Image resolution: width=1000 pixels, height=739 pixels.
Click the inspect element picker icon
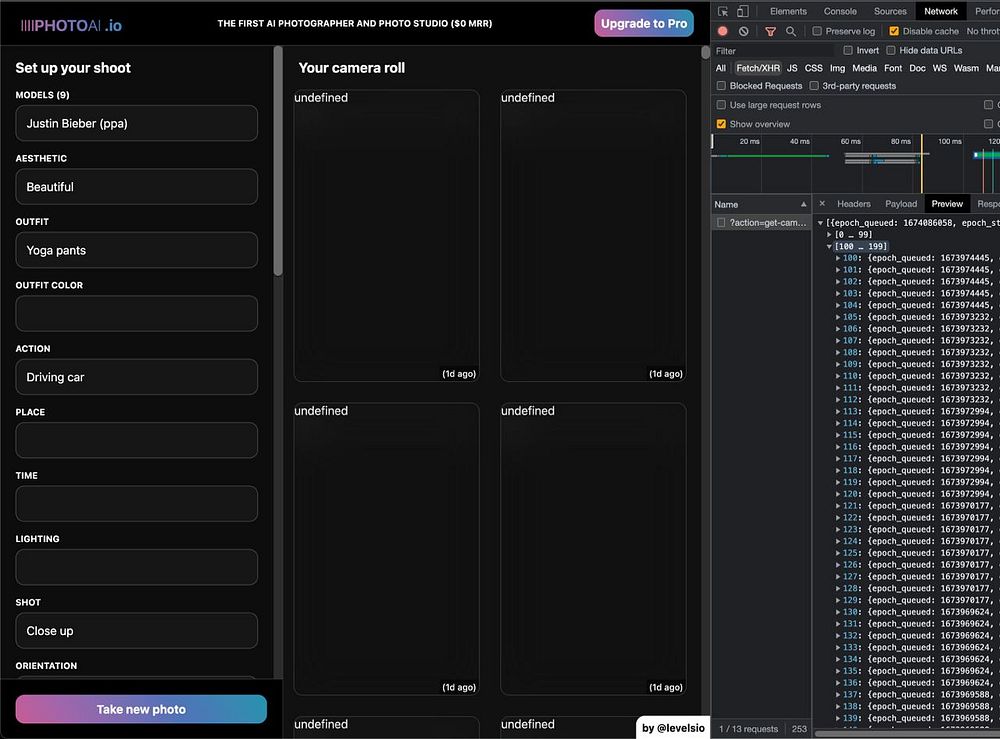(x=723, y=11)
